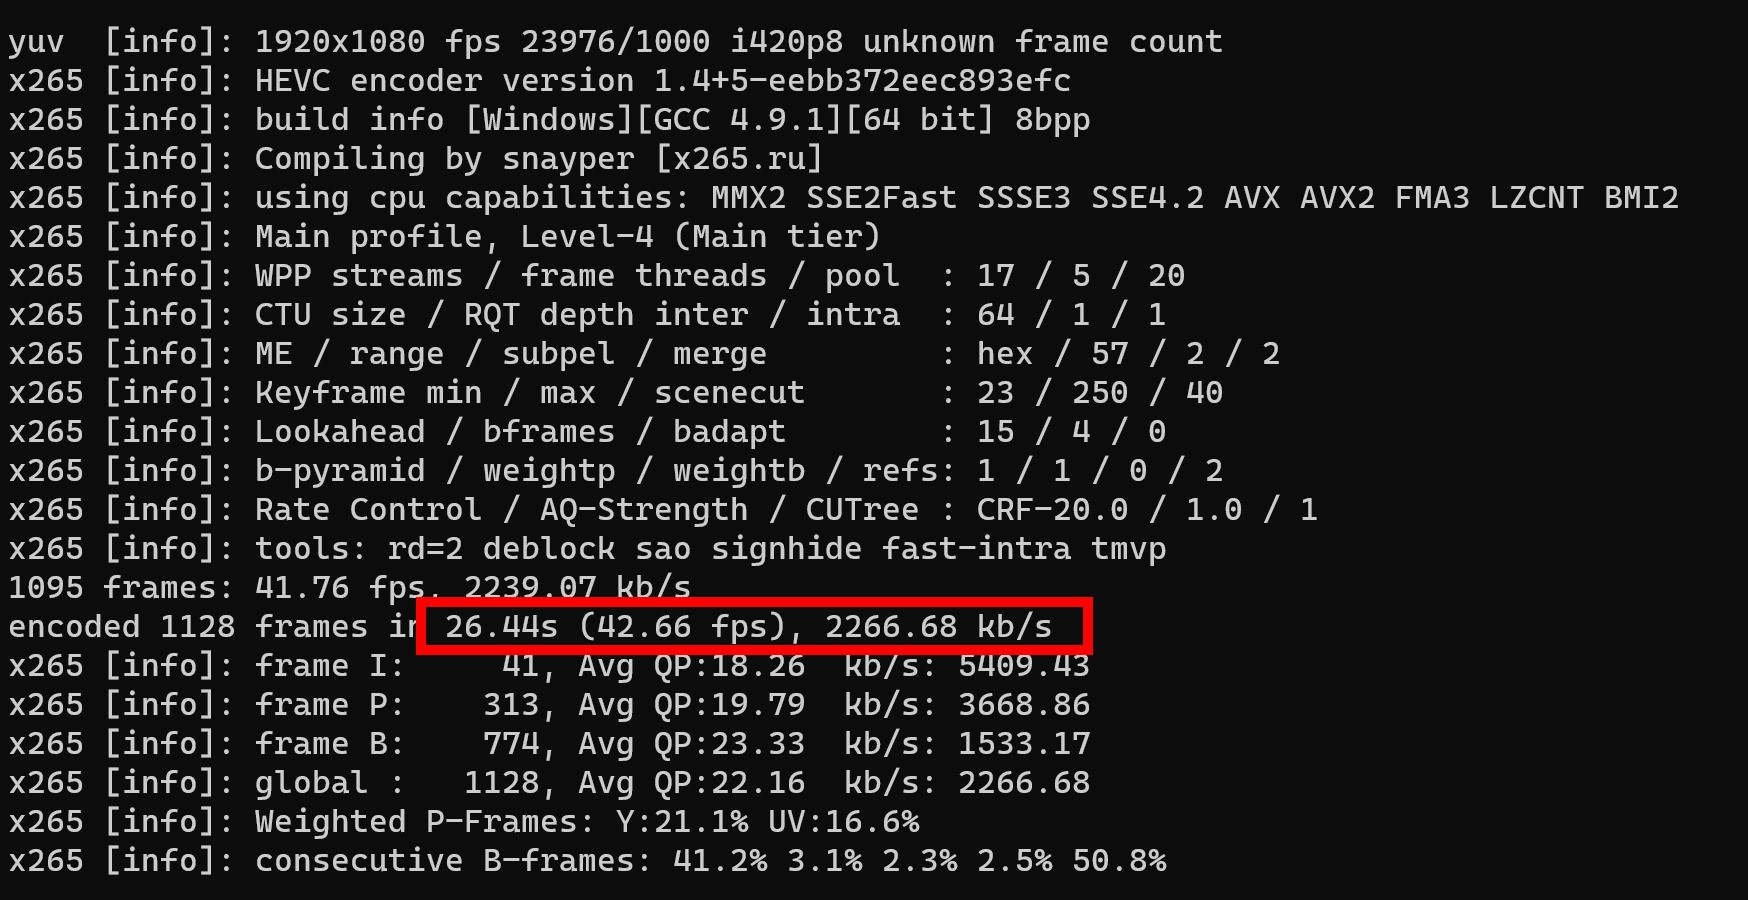
Task: Click the Lookahead value 15
Action: point(995,432)
